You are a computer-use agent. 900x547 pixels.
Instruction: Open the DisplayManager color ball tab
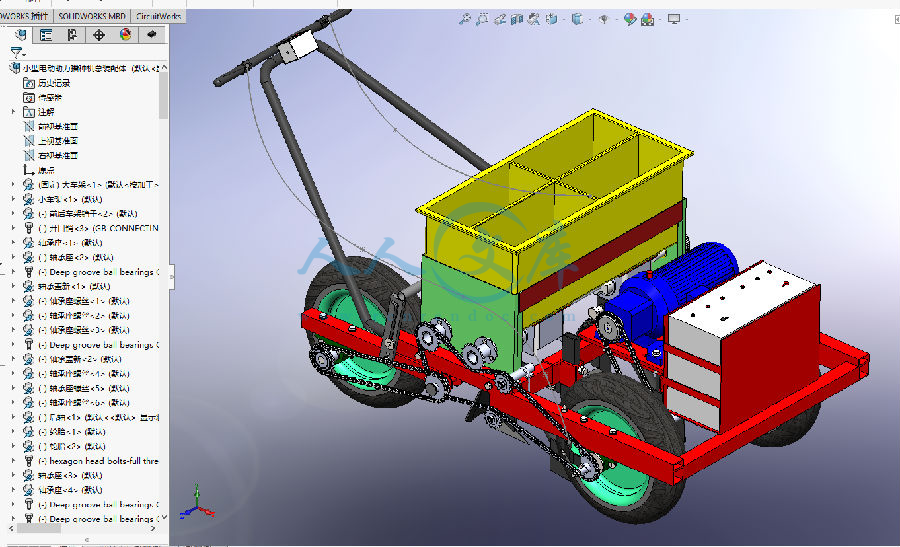(125, 35)
